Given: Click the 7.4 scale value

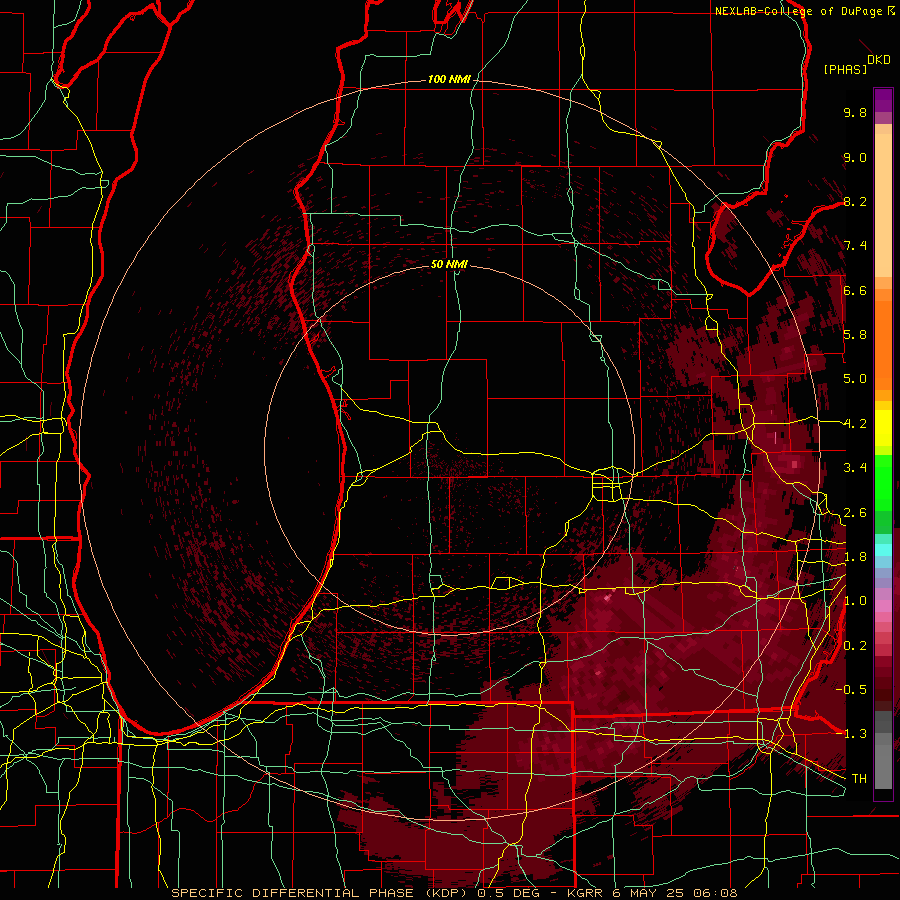Looking at the screenshot, I should point(855,246).
